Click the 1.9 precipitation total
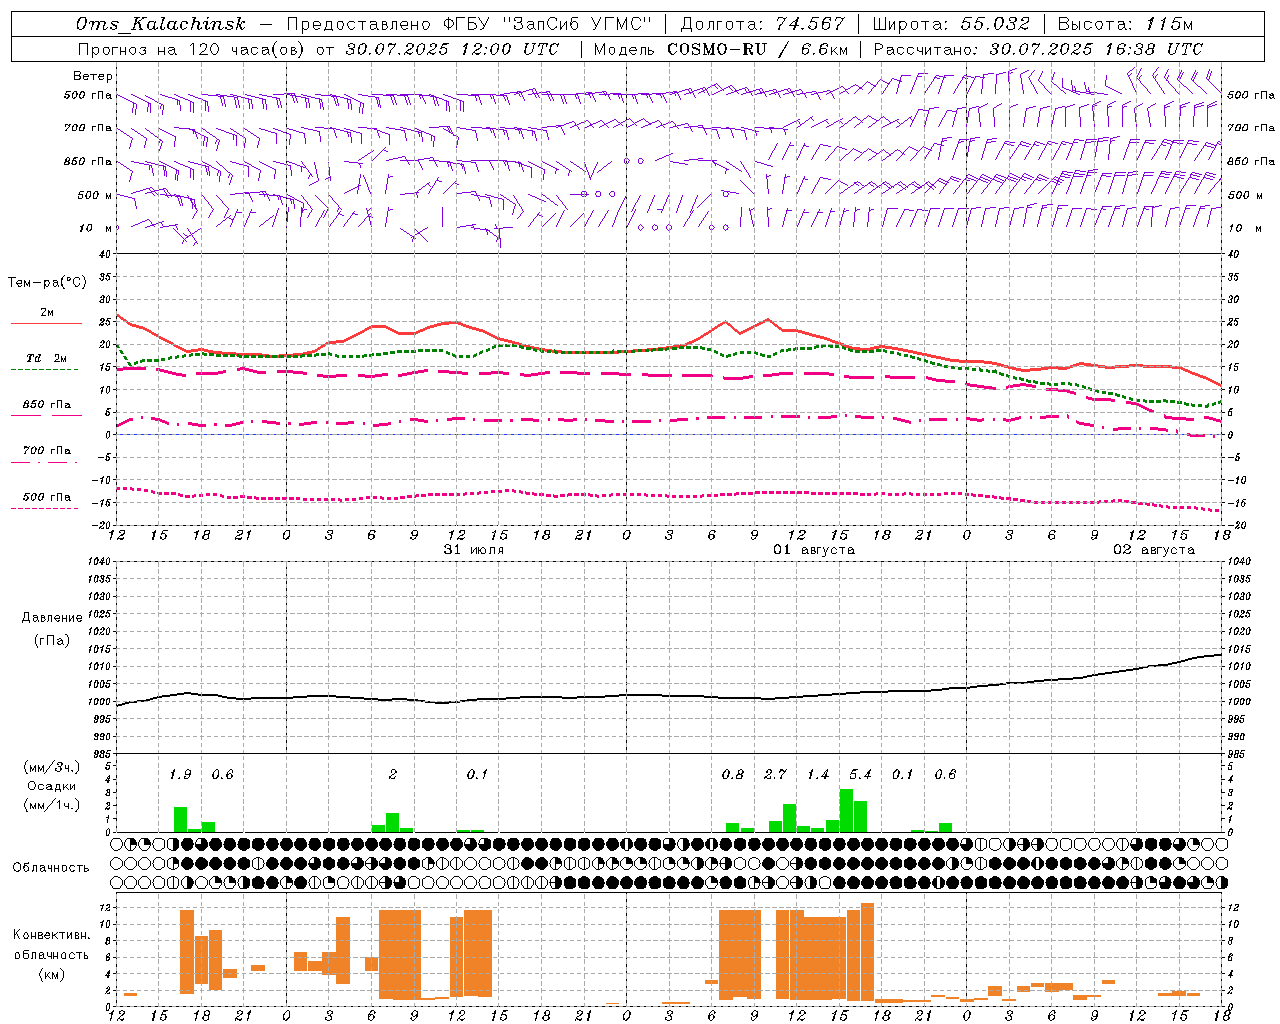1280x1024 pixels. 180,774
